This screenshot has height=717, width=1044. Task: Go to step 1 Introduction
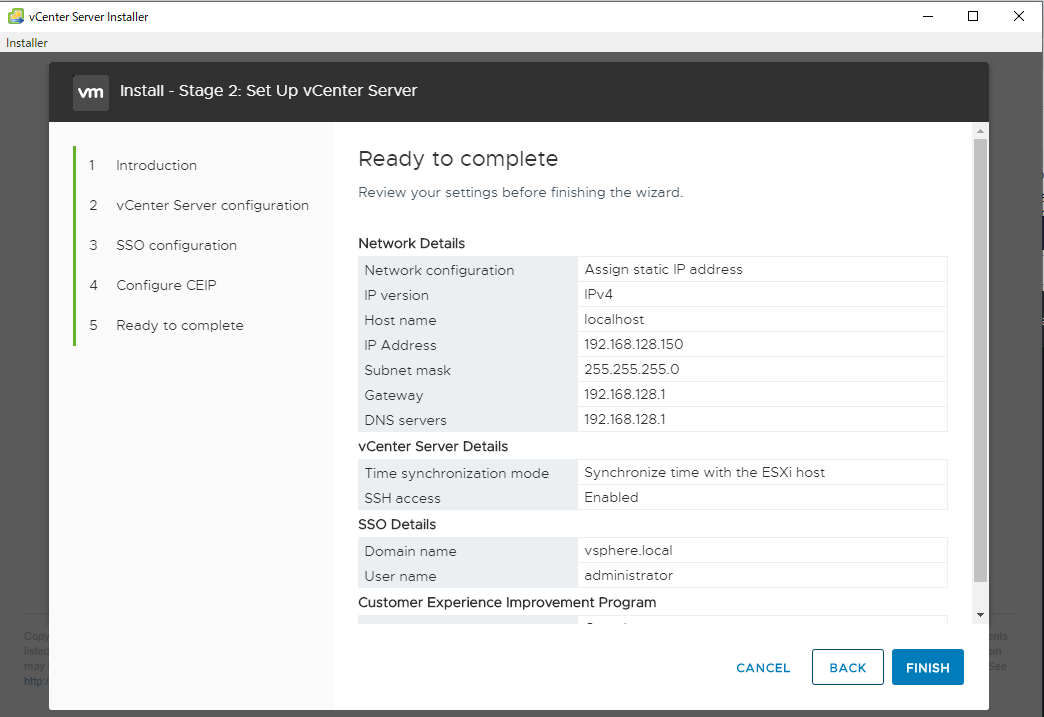tap(156, 165)
